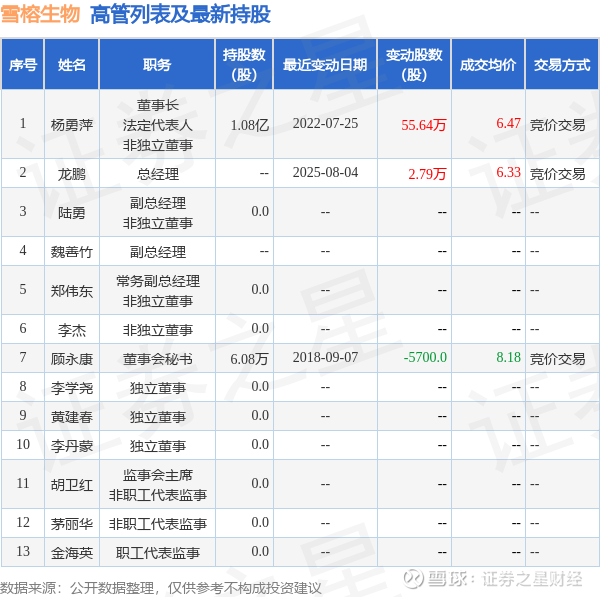Click the 55.64万 change value
600x597 pixels.
click(x=424, y=125)
